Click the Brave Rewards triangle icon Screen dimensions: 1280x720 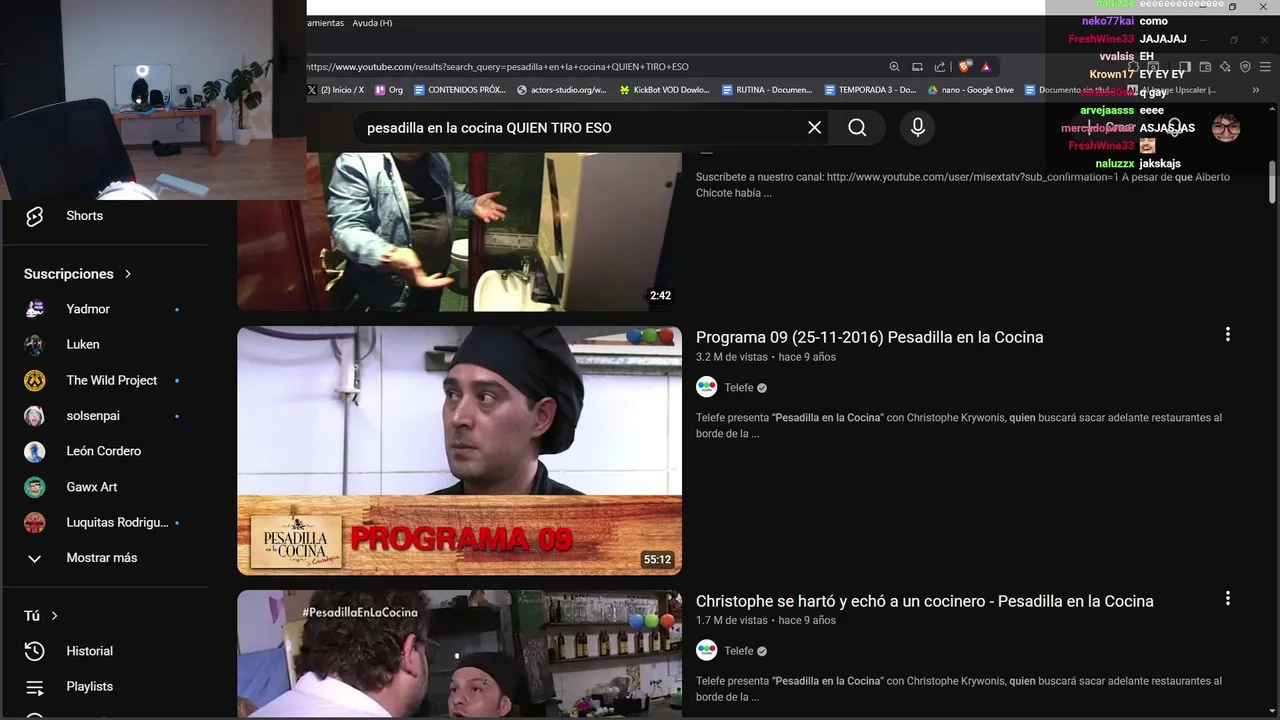pos(986,67)
